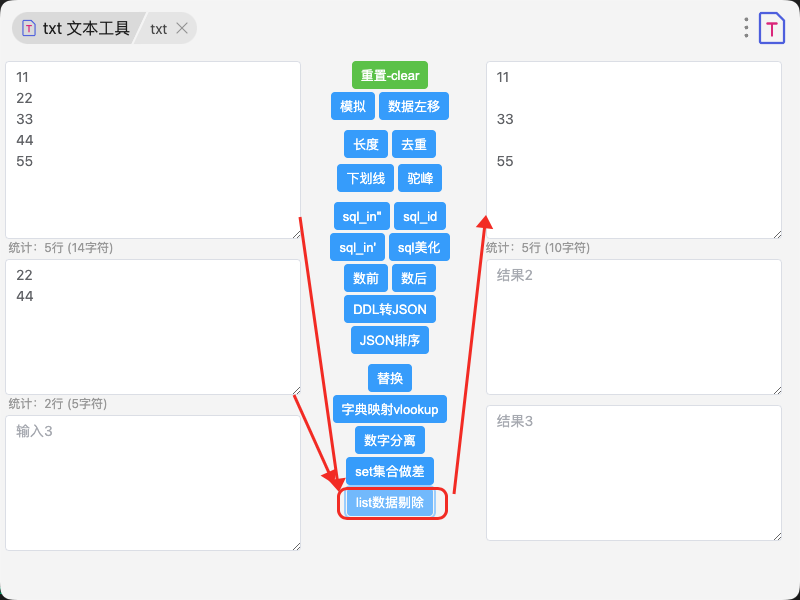Image resolution: width=800 pixels, height=600 pixels.
Task: Format with the sql美化 button
Action: pyautogui.click(x=420, y=247)
